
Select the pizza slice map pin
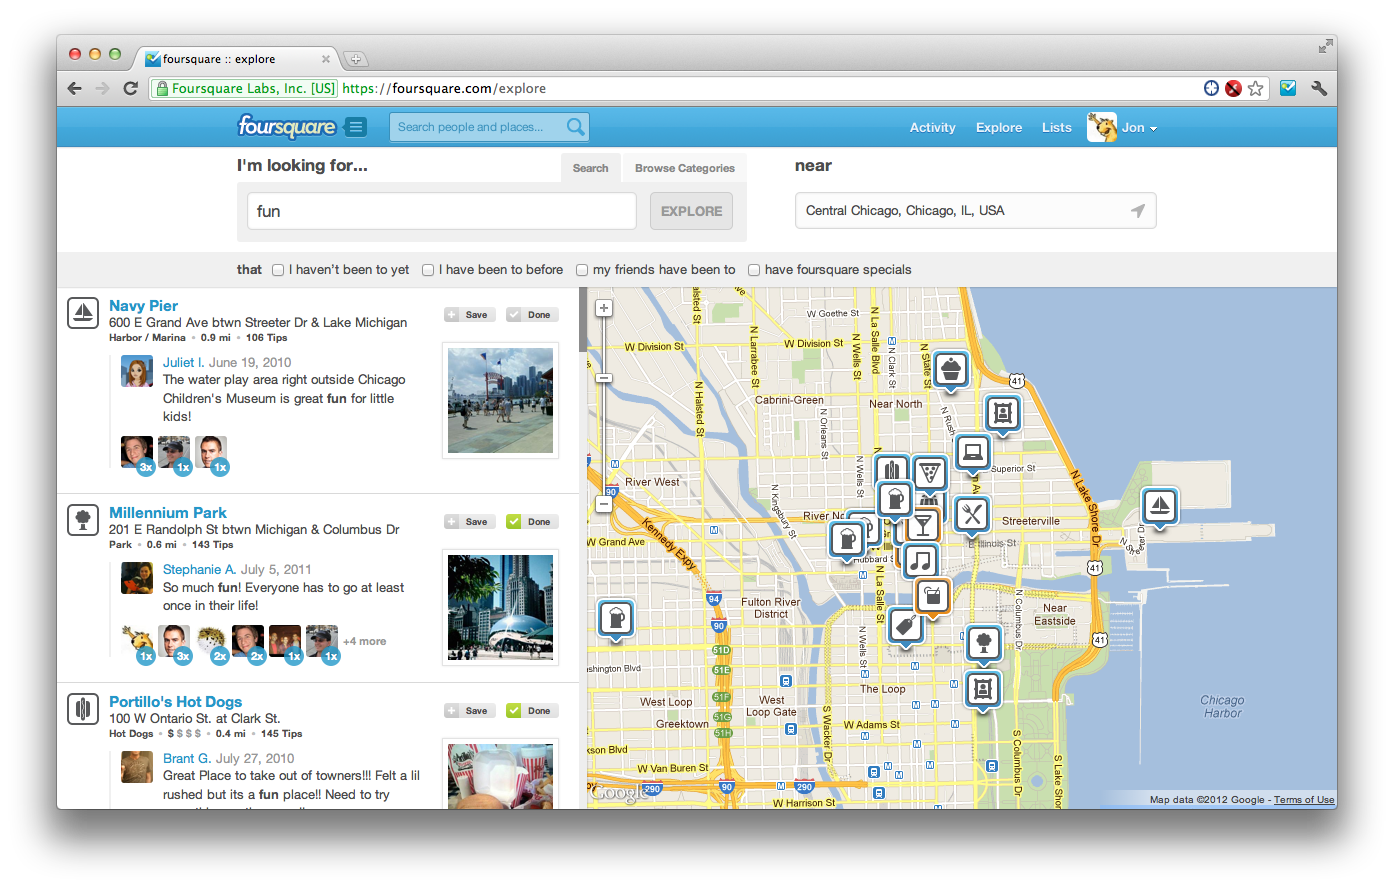[930, 473]
